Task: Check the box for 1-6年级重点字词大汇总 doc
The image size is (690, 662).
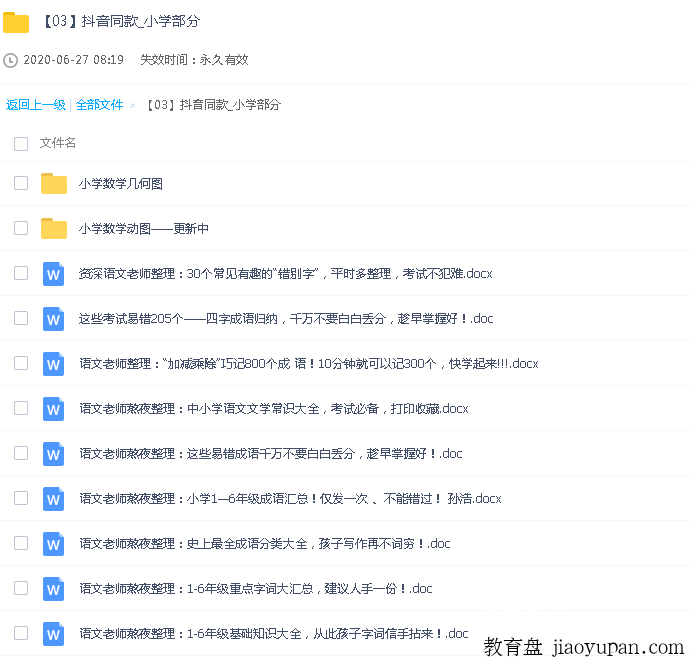Action: coord(21,588)
